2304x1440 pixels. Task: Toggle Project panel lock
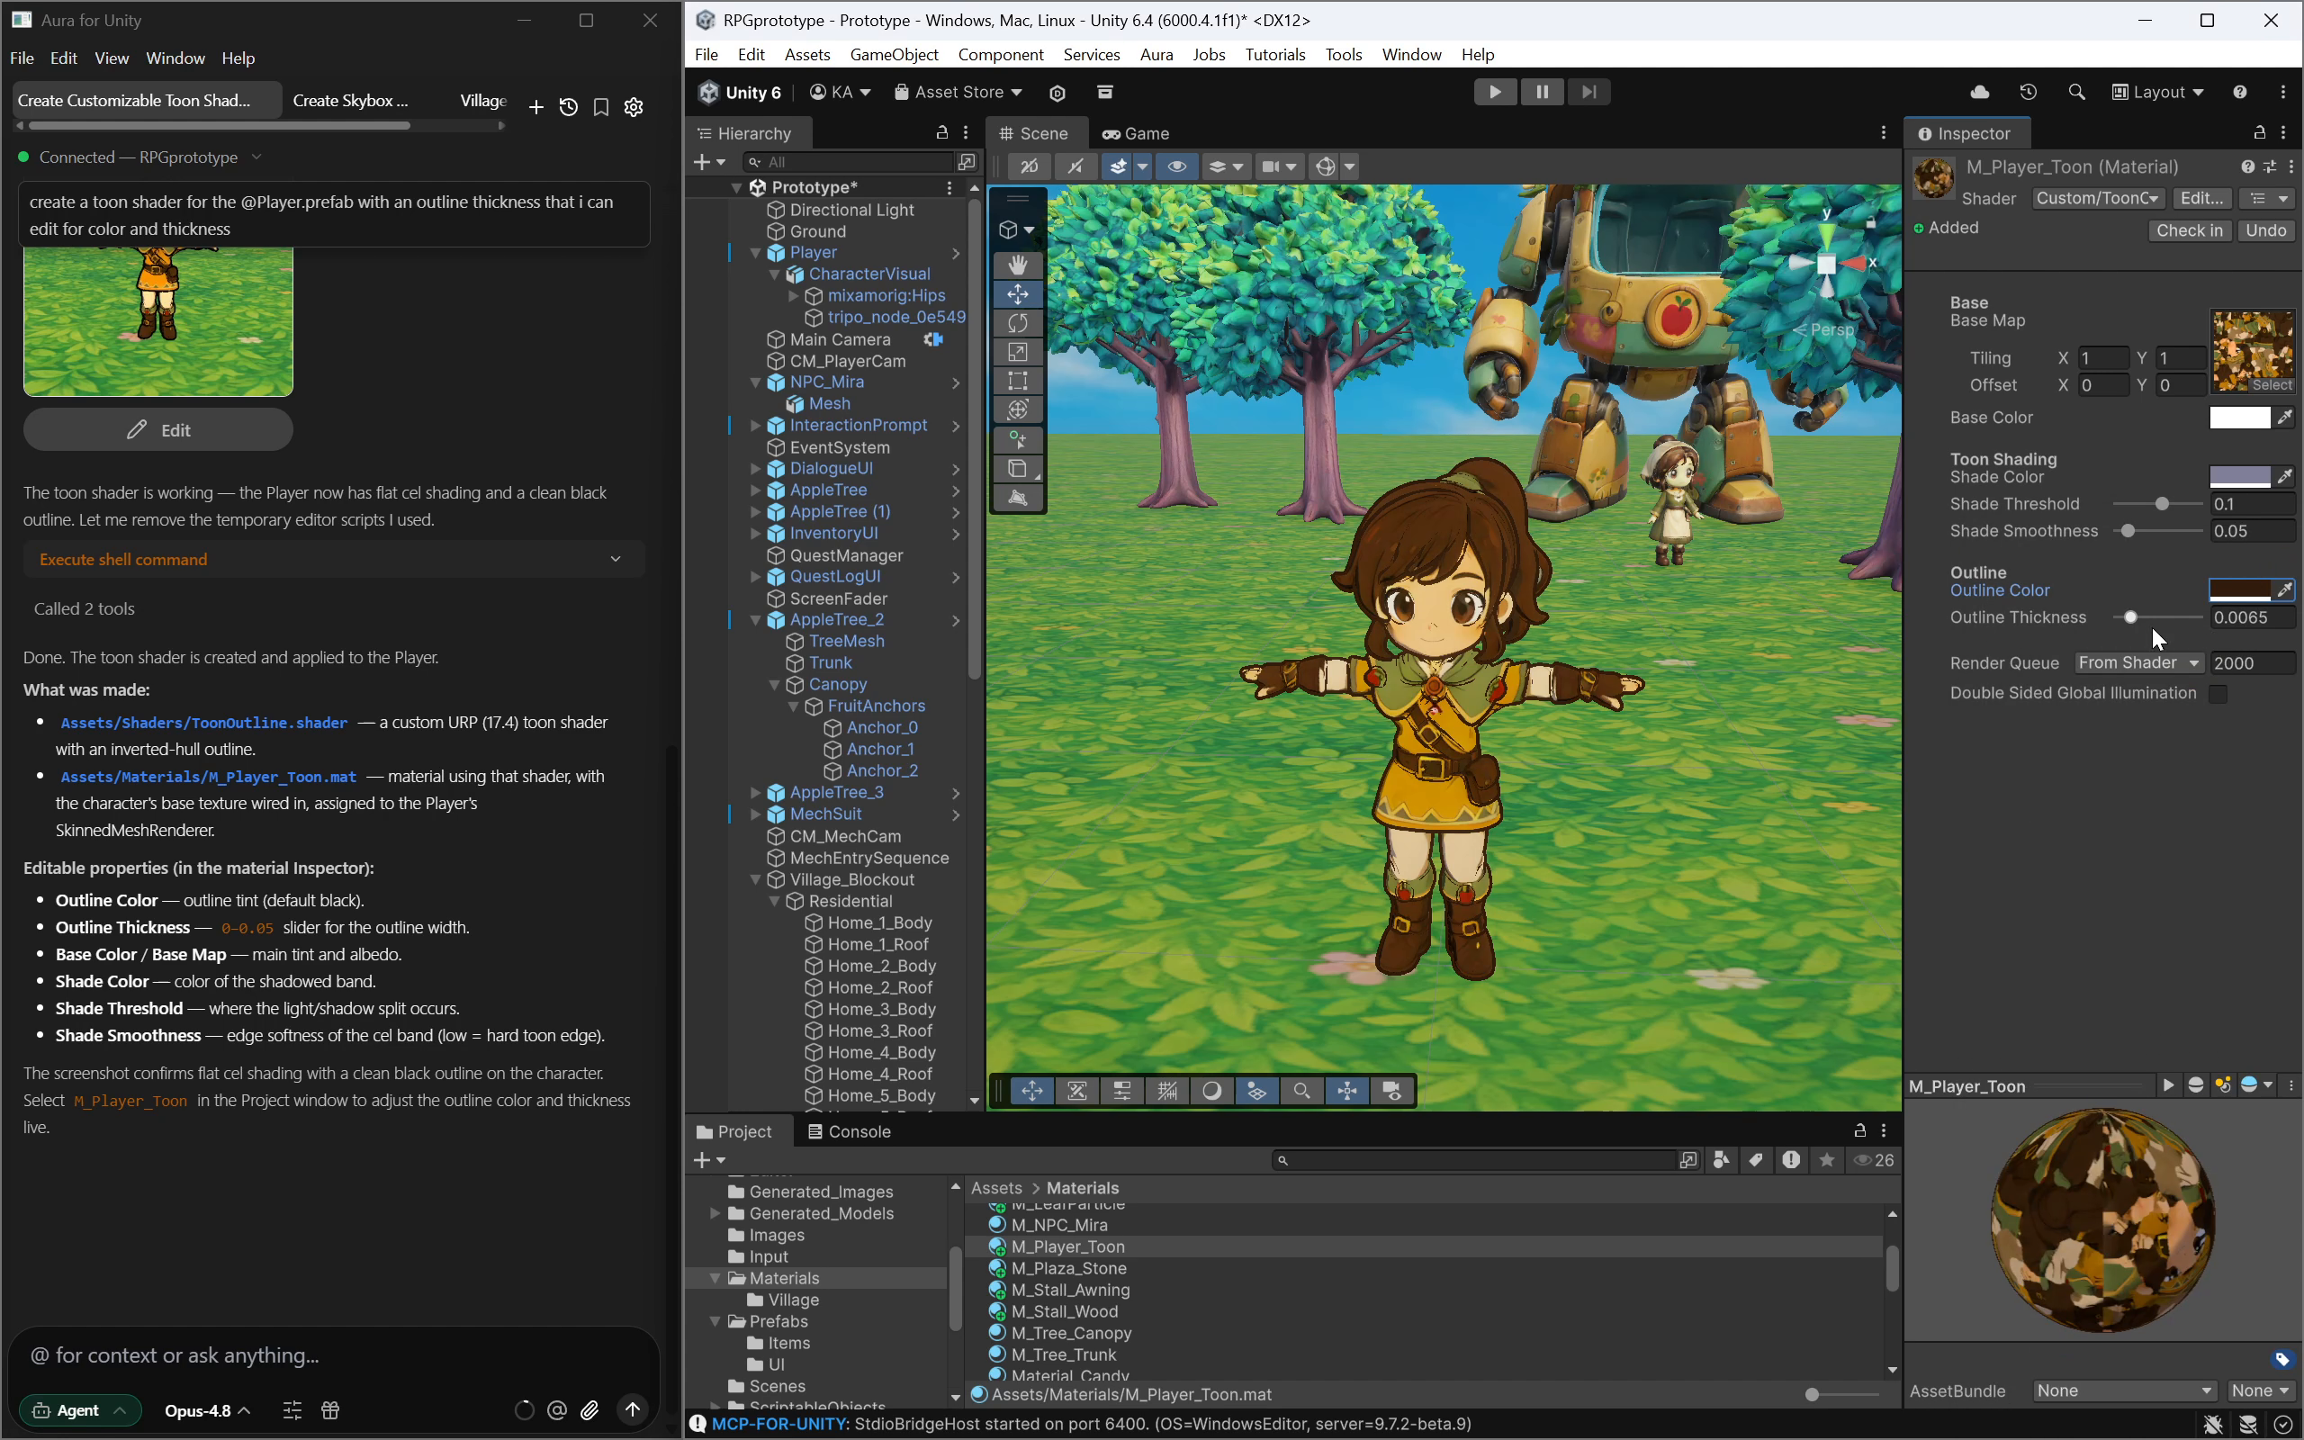click(x=1860, y=1131)
